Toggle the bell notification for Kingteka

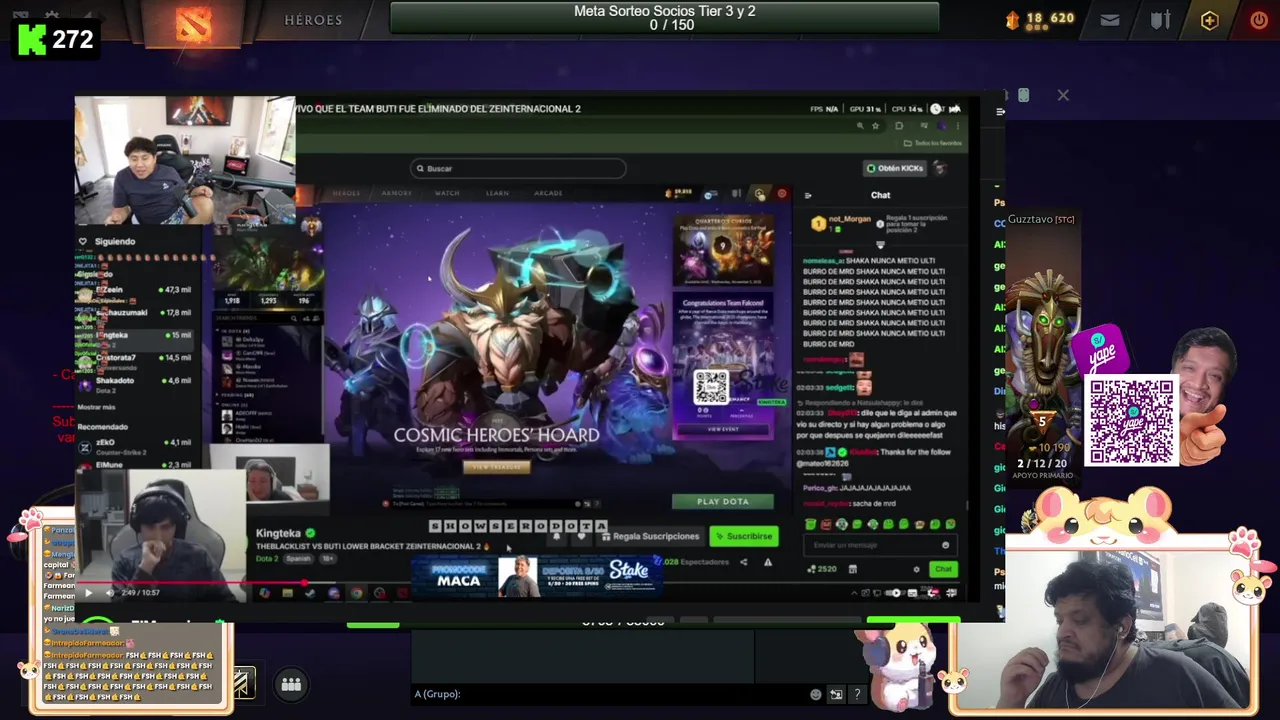557,536
